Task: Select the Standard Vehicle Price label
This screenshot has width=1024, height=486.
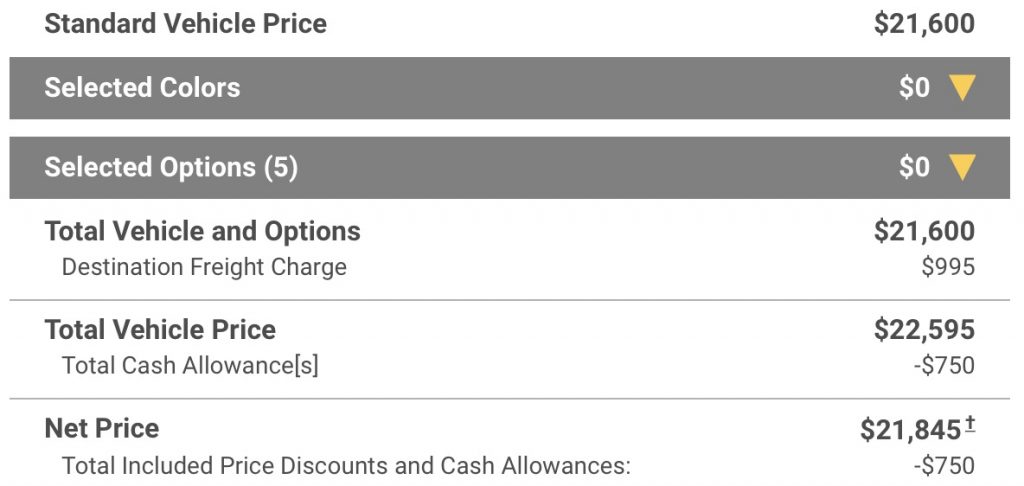Action: tap(185, 24)
